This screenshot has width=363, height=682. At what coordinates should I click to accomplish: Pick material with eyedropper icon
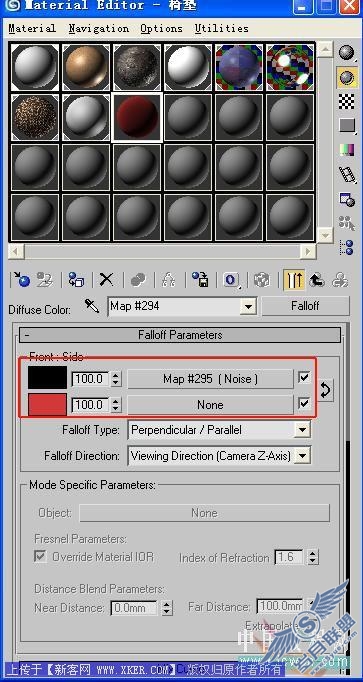point(92,306)
